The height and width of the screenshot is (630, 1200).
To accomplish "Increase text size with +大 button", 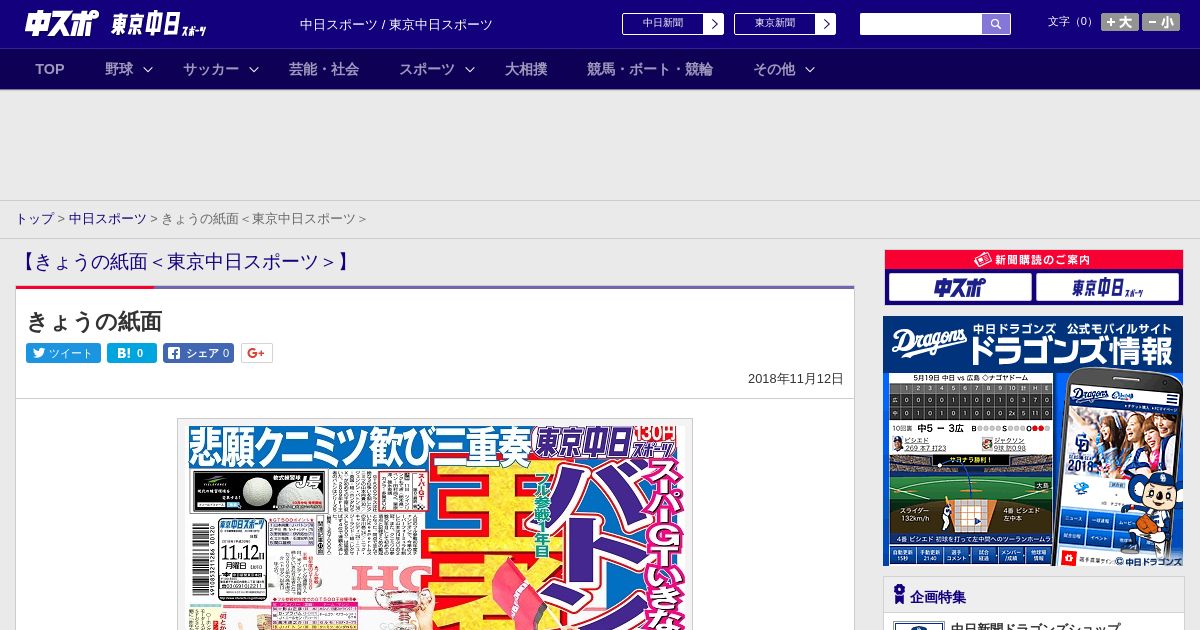I will tap(1120, 22).
